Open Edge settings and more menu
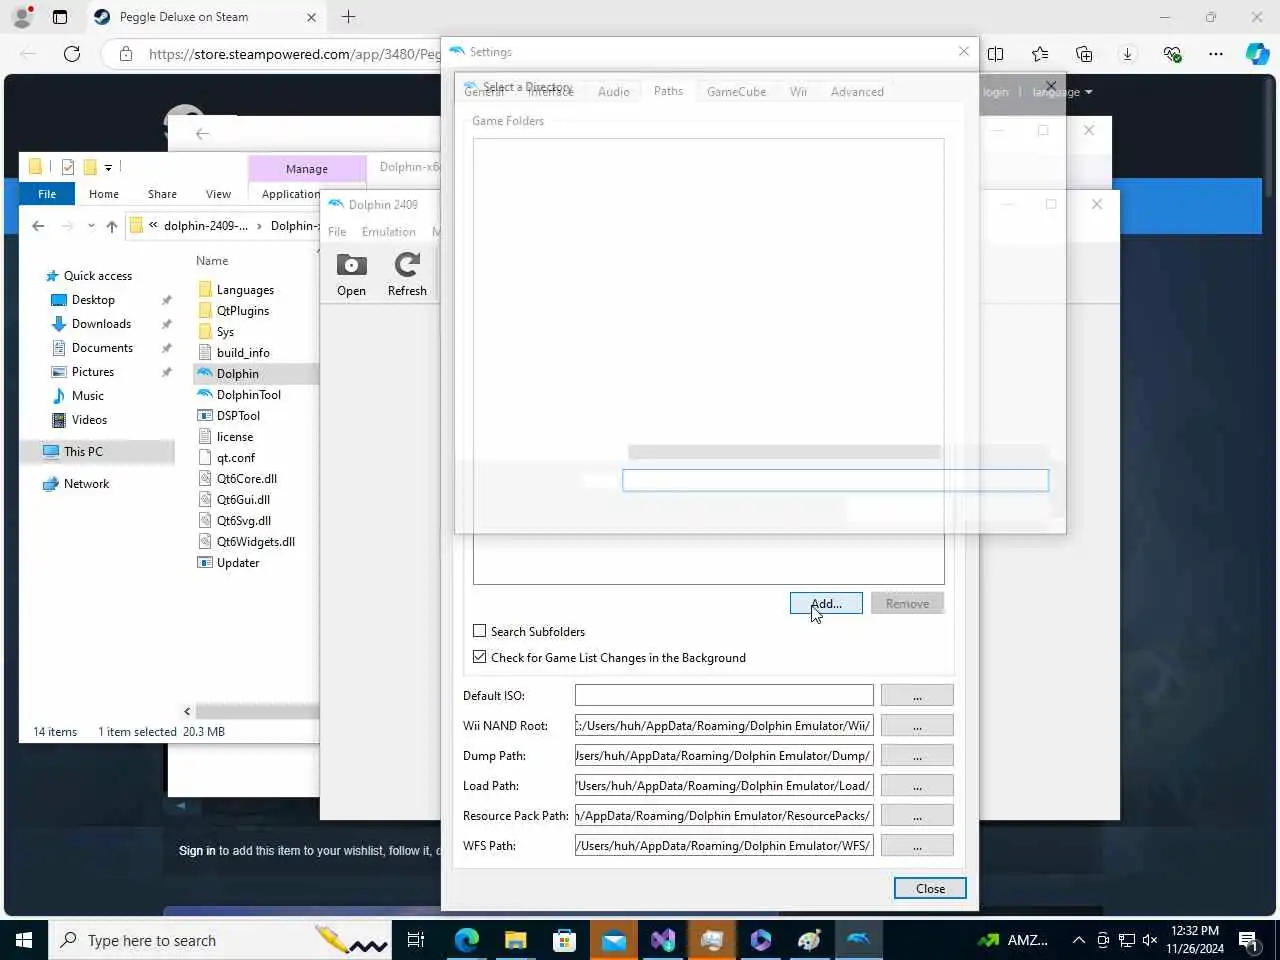Screen dimensions: 1280x960 point(1216,54)
